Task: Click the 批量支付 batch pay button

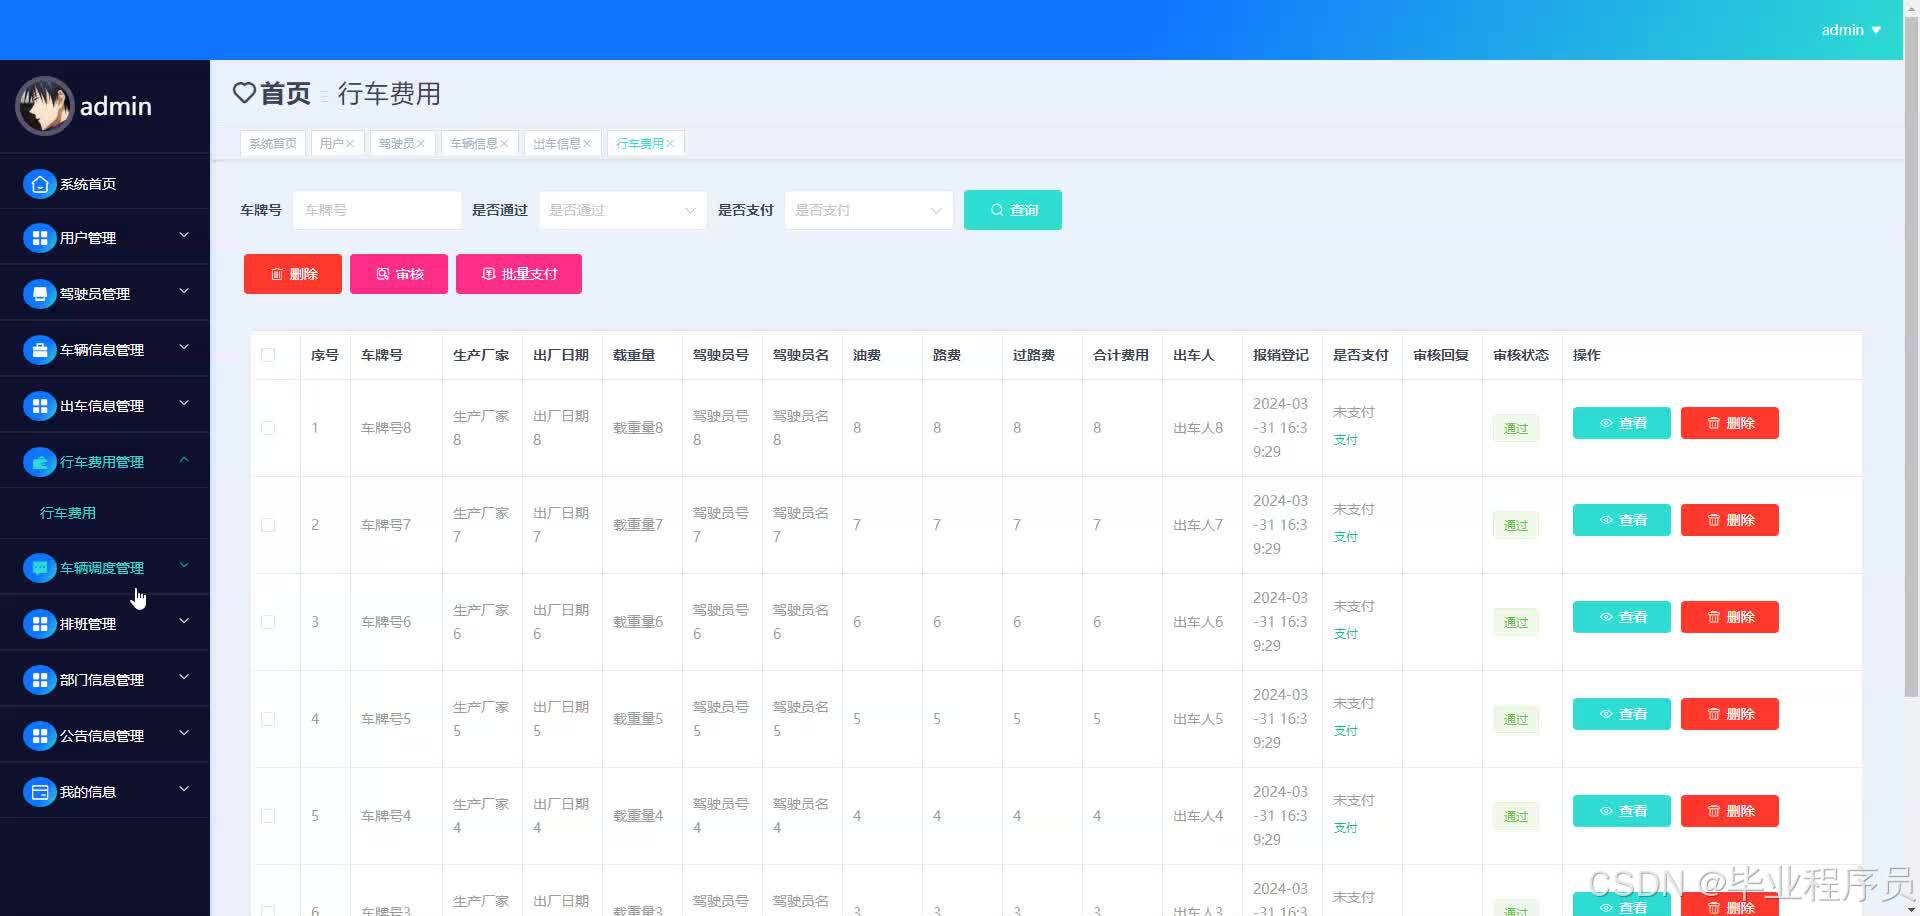Action: [x=519, y=274]
